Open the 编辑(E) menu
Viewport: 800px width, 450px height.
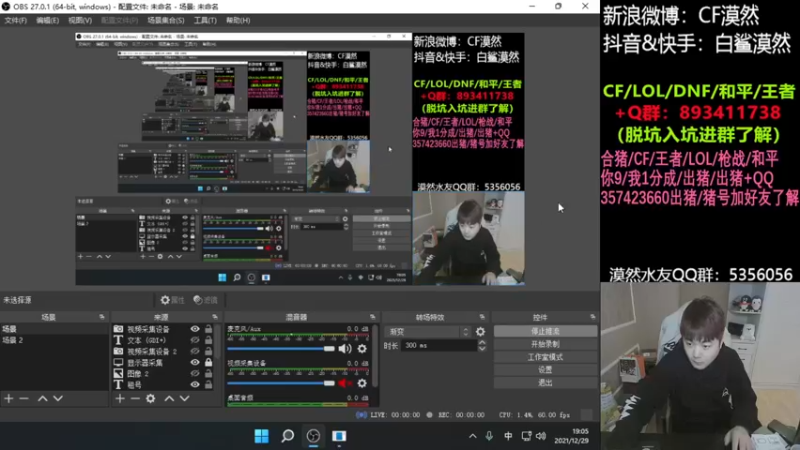(47, 20)
